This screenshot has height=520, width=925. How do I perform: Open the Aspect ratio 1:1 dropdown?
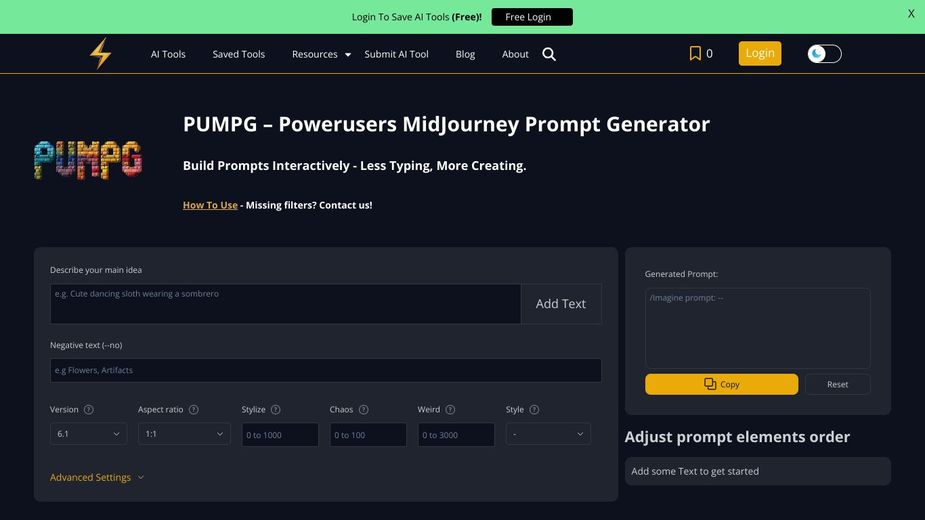pos(184,434)
